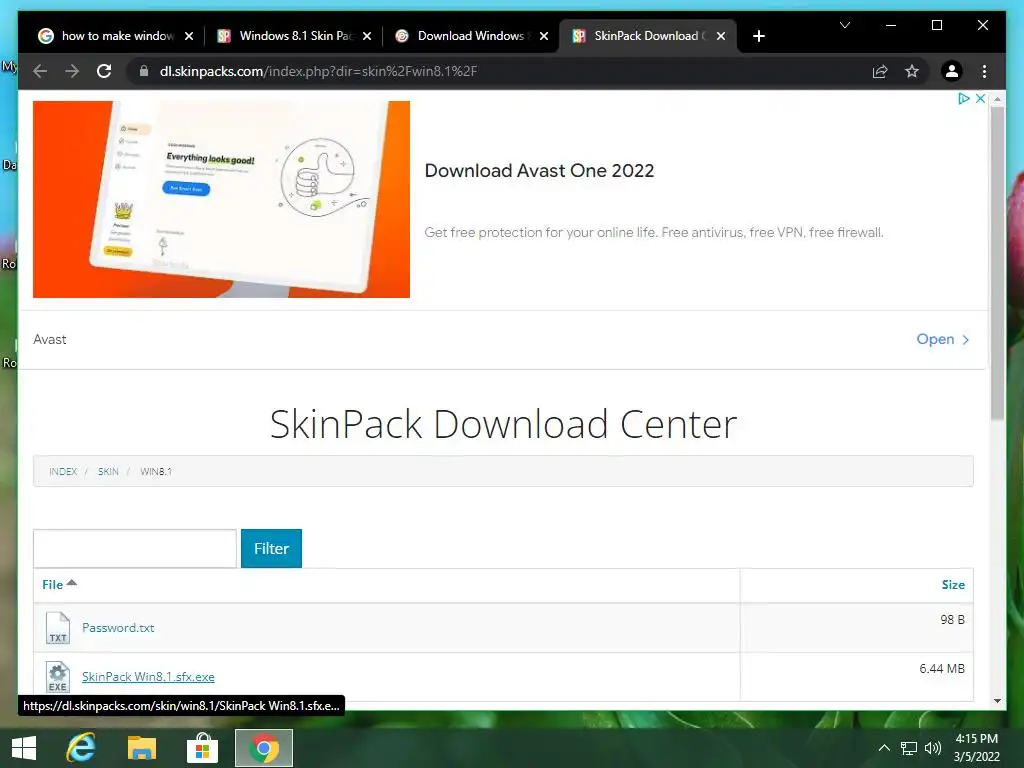Click the Avast advertiser name
The image size is (1024, 768).
click(50, 340)
